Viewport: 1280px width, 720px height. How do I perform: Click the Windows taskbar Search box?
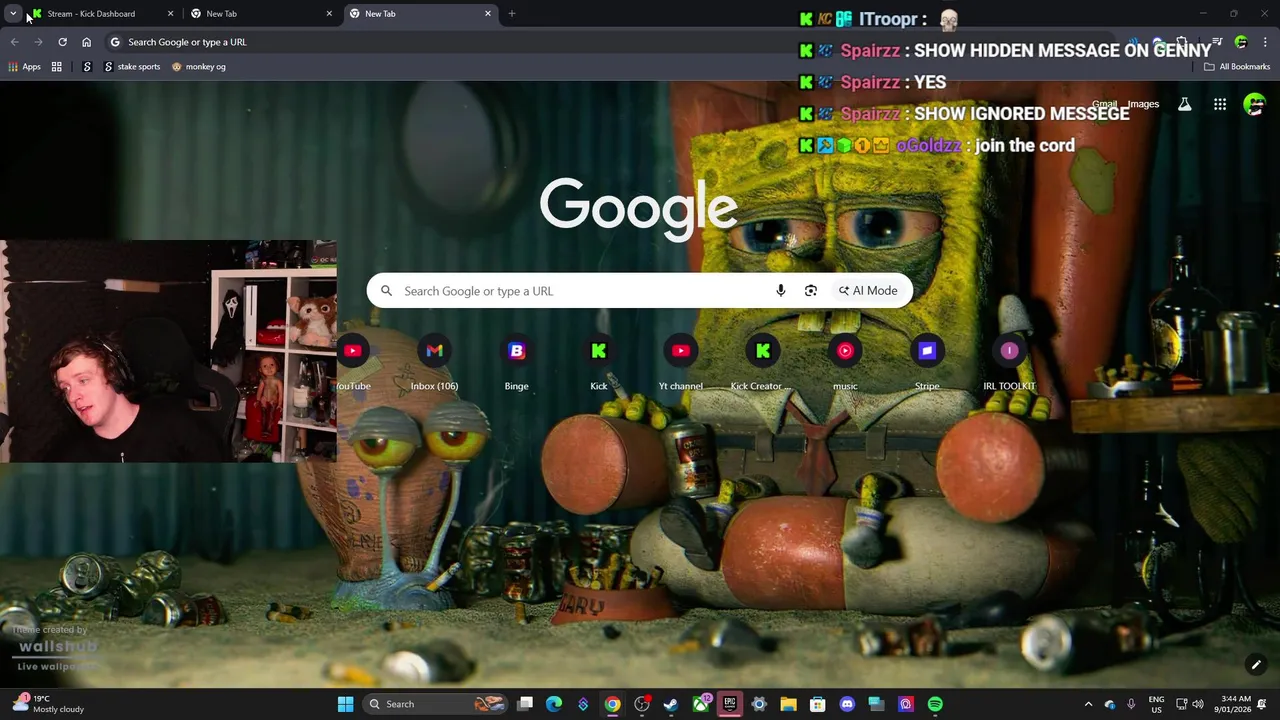[435, 704]
